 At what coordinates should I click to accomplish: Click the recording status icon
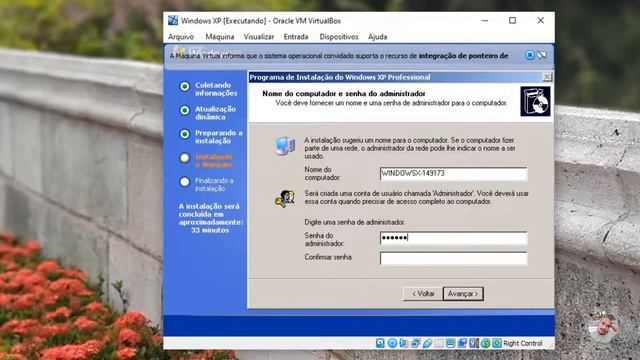point(462,343)
